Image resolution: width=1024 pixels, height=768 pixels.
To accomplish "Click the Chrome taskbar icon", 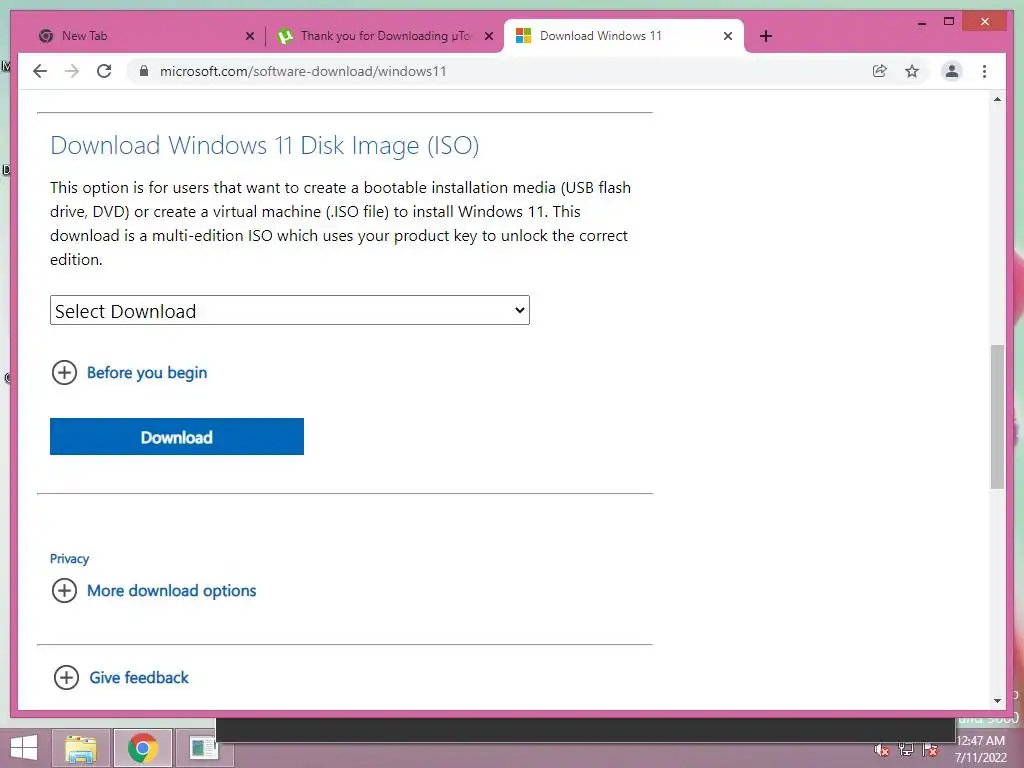I will pos(143,748).
